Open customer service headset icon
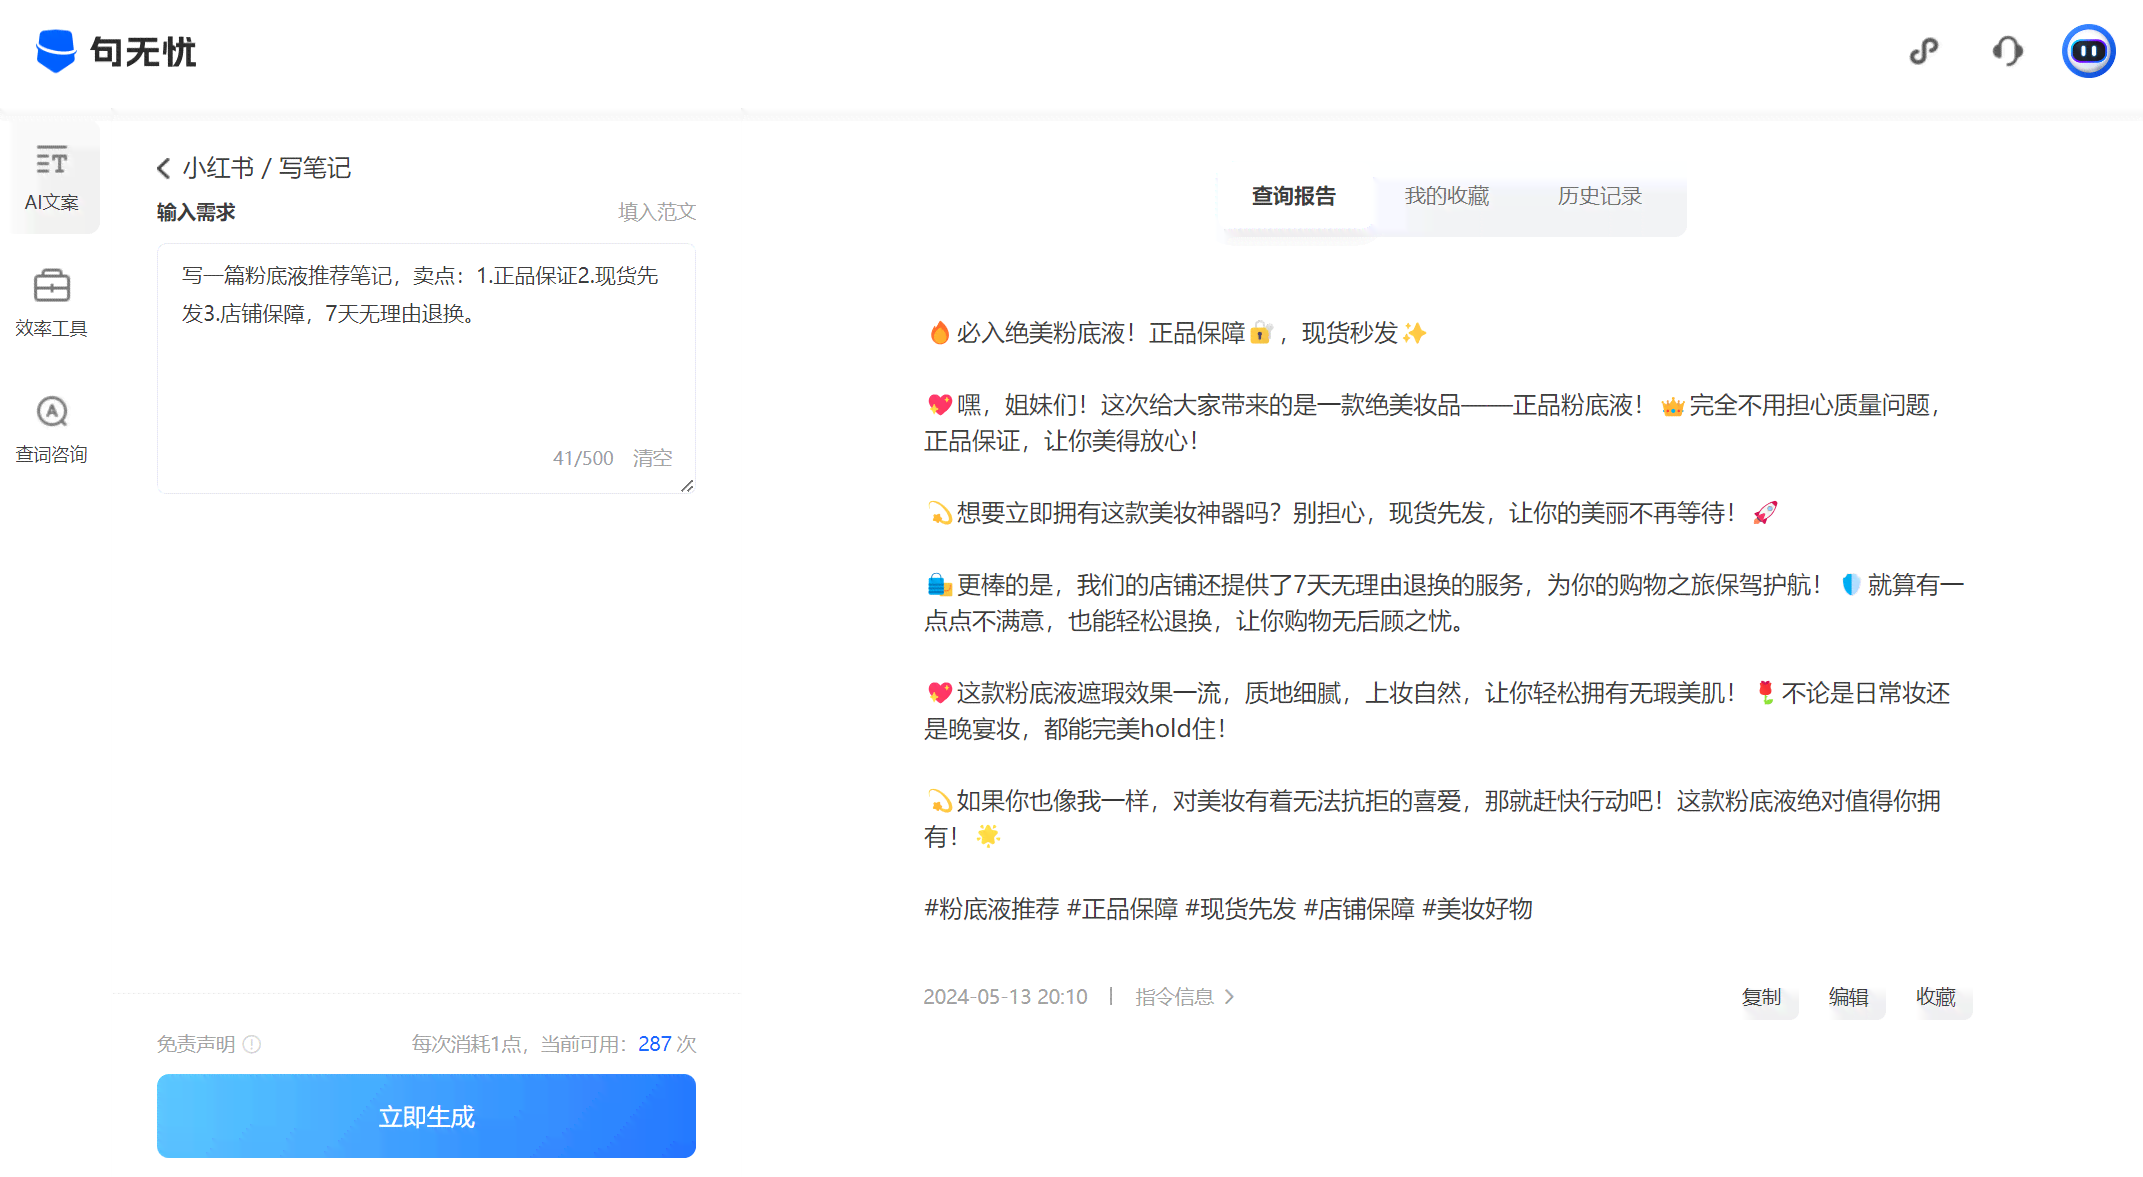Screen dimensions: 2143x1177 coord(2007,51)
